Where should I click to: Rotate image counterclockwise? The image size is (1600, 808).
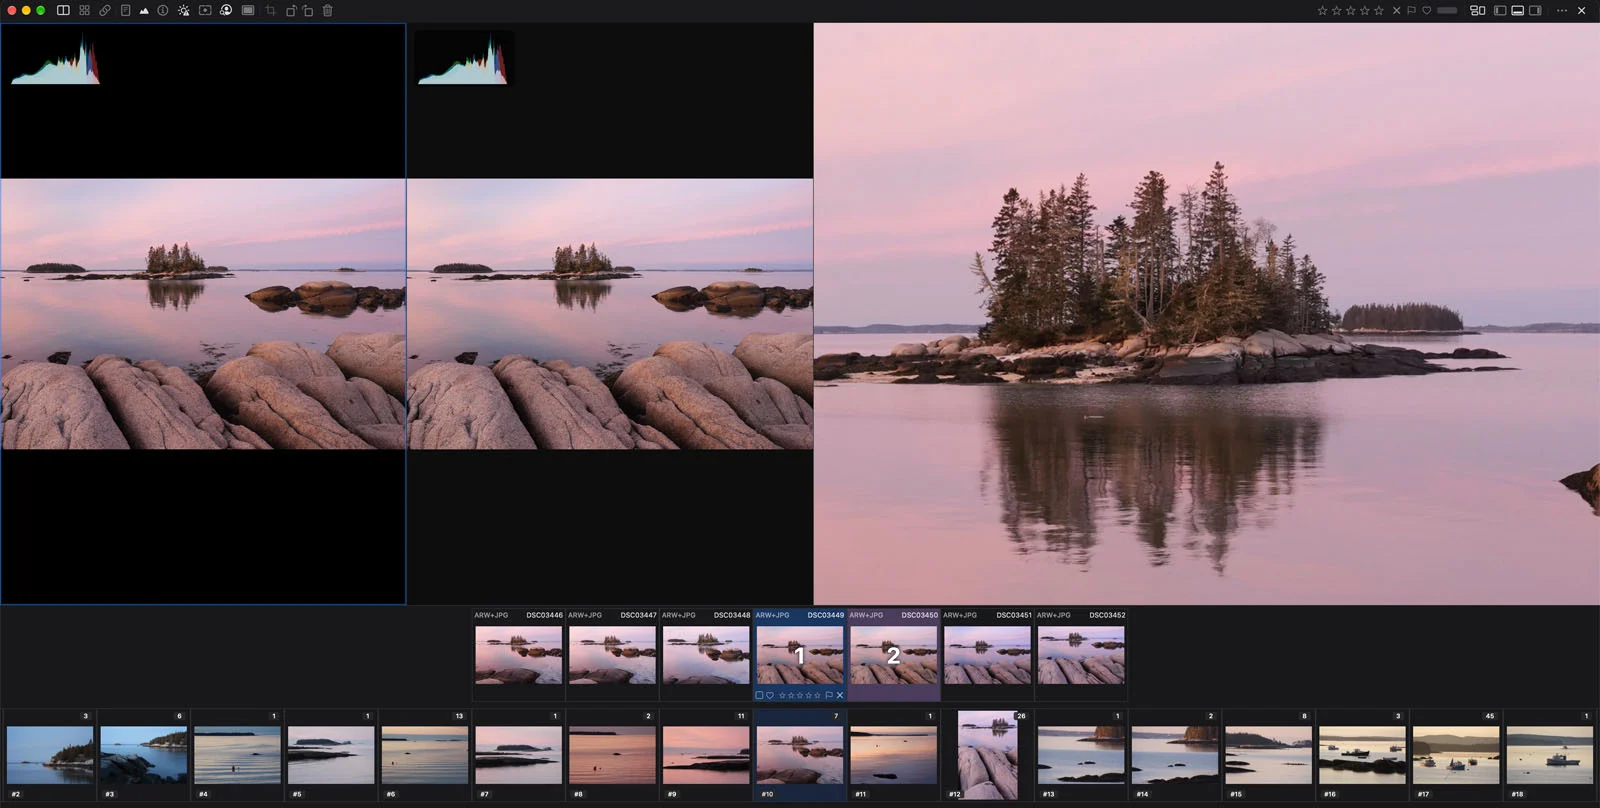291,10
